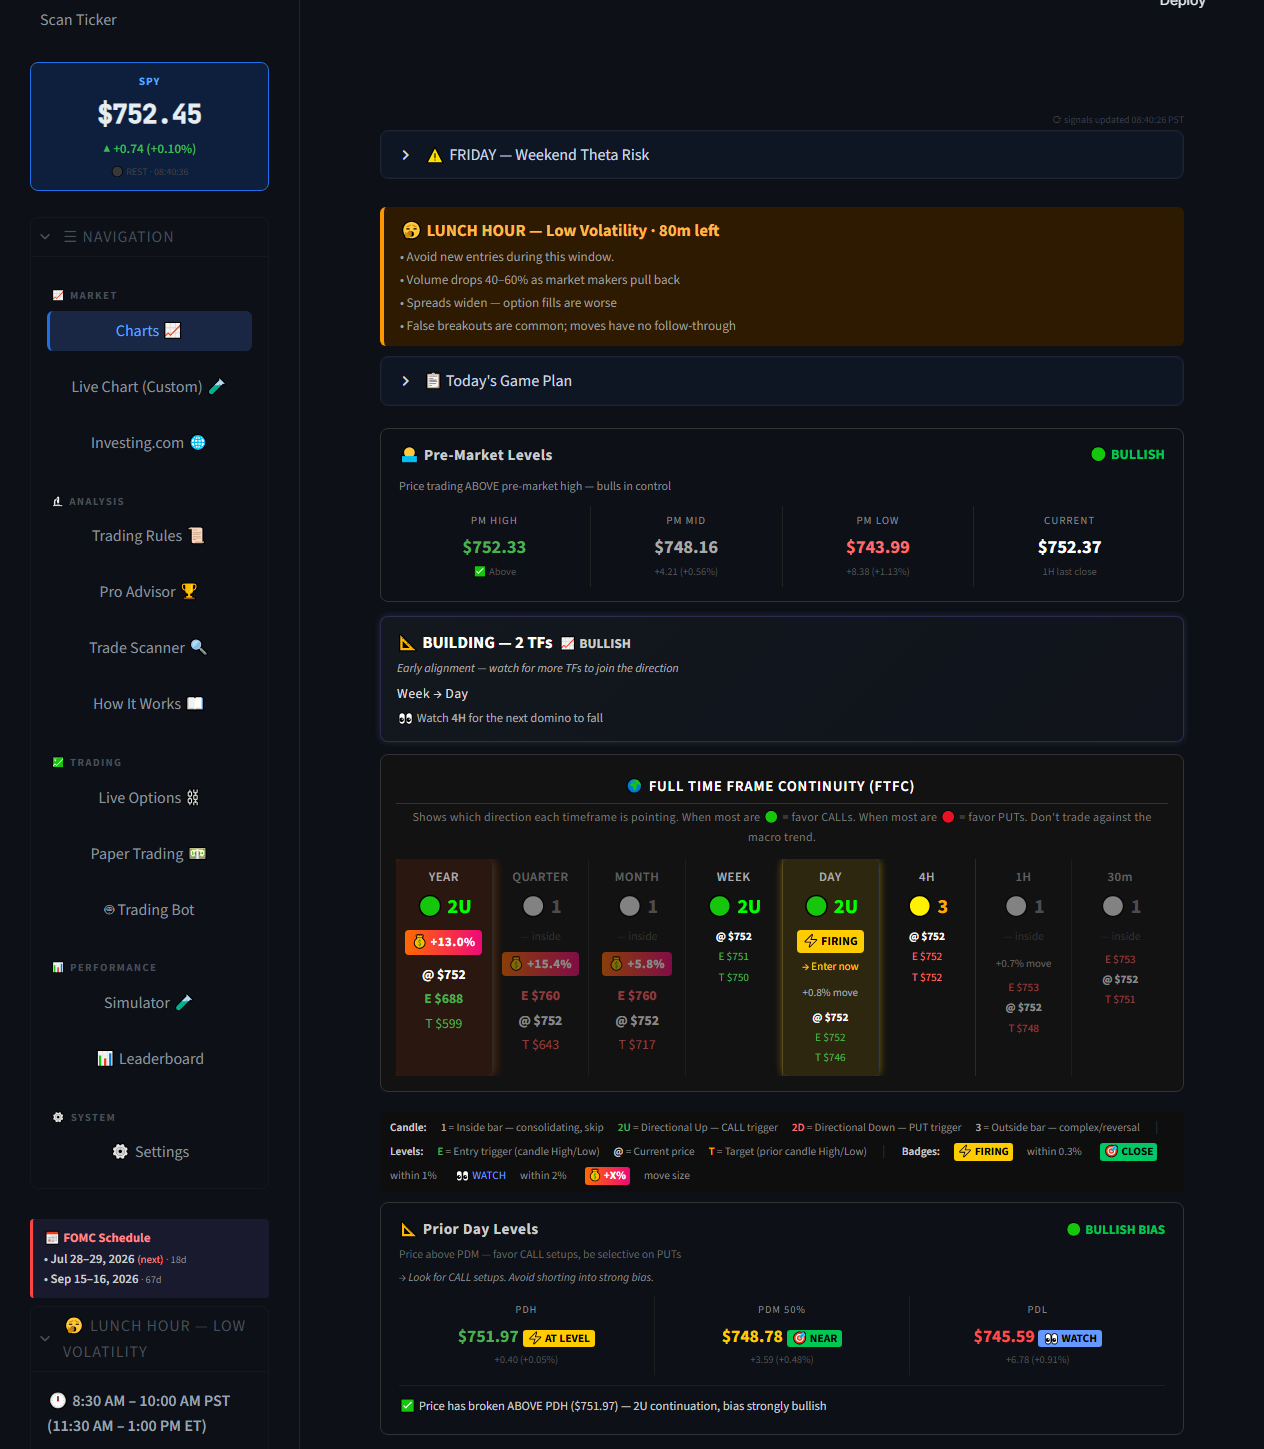Click the yellow dot in 4H column
Image resolution: width=1264 pixels, height=1449 pixels.
coord(919,906)
